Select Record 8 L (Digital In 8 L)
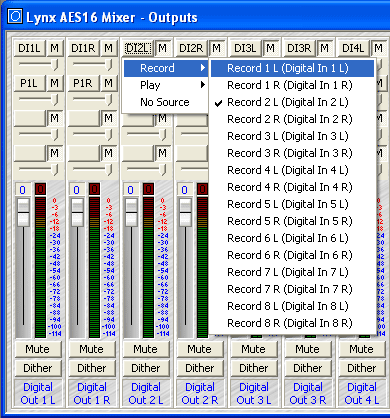The width and height of the screenshot is (390, 418). (x=292, y=306)
